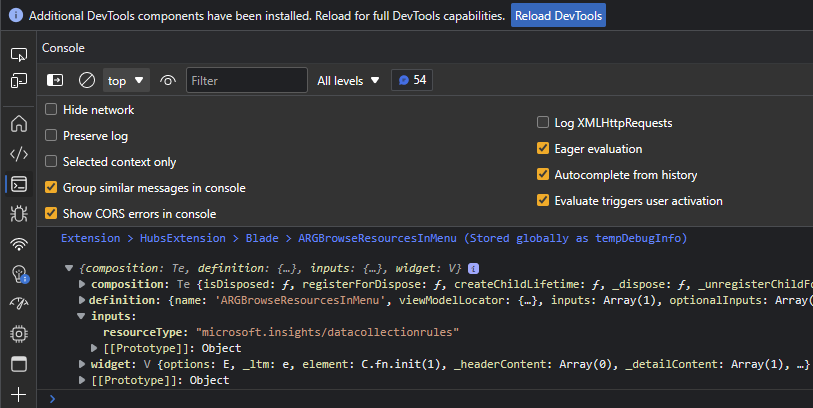Click the info icon in notification bar

coord(16,16)
